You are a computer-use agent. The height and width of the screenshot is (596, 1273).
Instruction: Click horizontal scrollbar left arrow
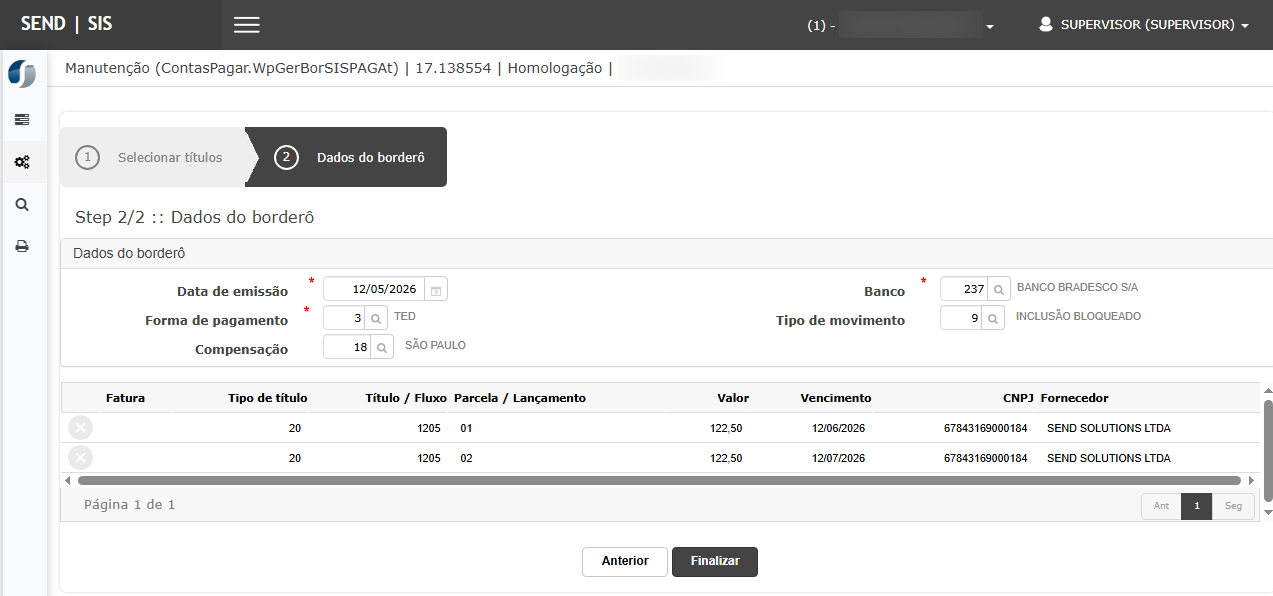(68, 481)
